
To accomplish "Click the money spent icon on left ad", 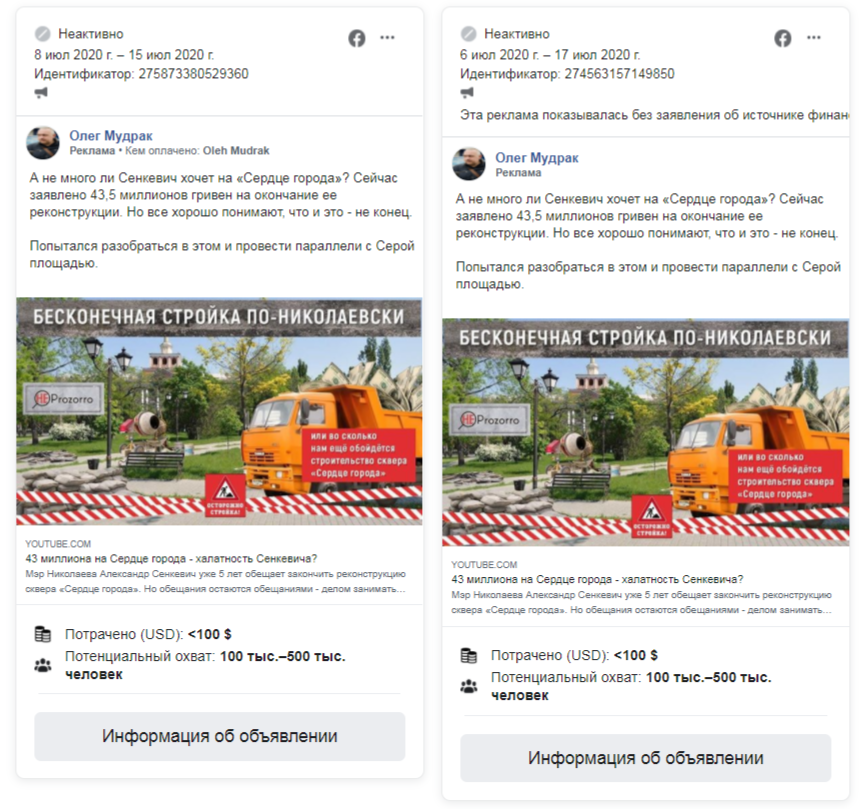I will coord(43,634).
